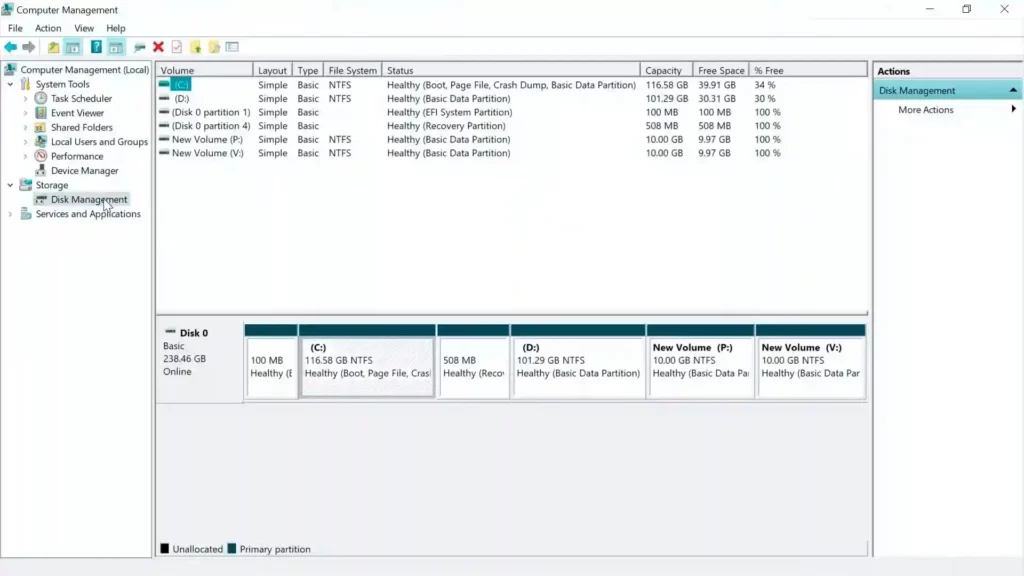
Task: Click the Performance icon in tree
Action: click(x=40, y=156)
